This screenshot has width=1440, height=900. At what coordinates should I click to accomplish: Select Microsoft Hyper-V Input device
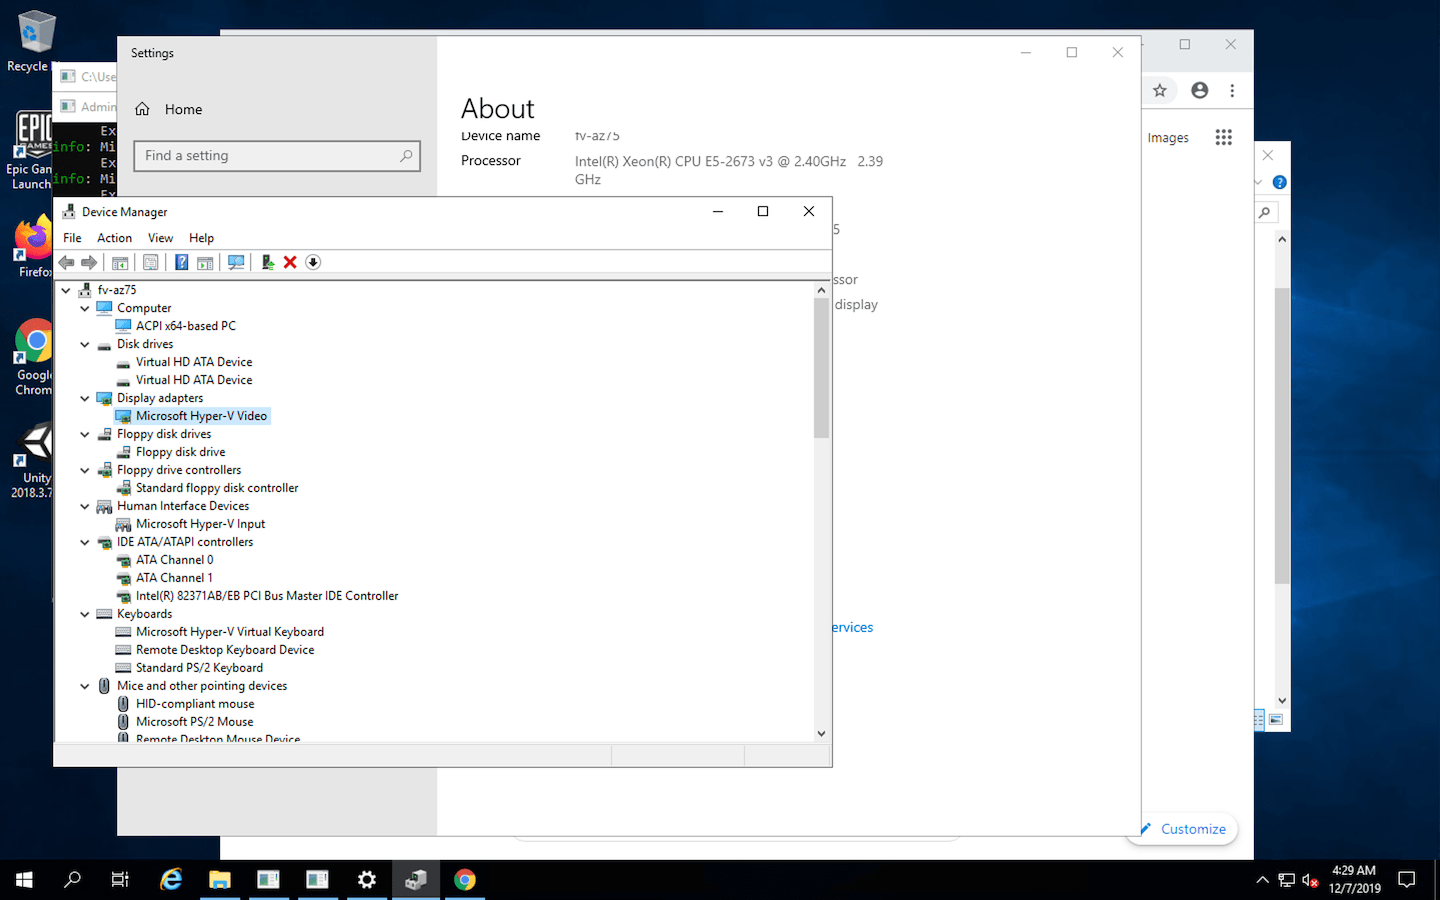(200, 524)
